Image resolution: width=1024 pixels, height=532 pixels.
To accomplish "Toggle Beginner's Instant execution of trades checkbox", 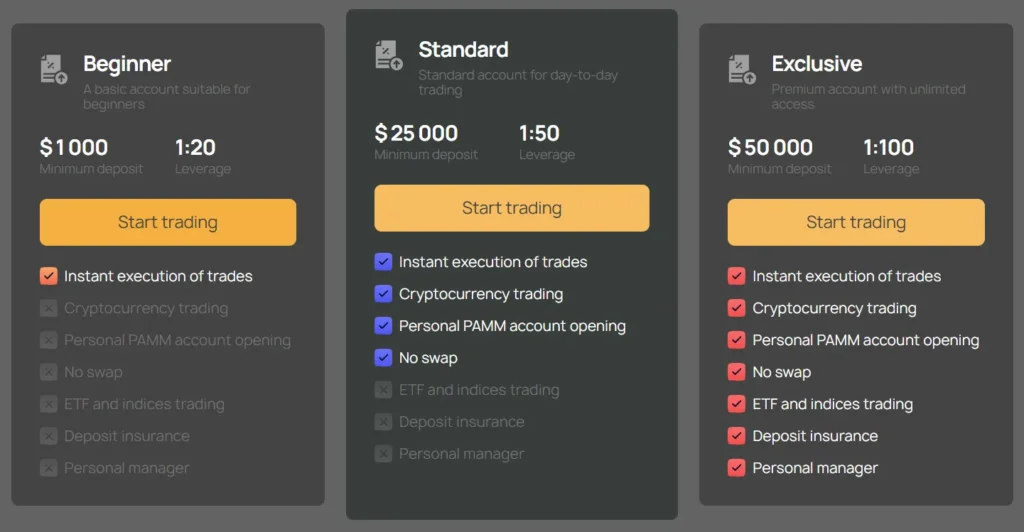I will tap(48, 276).
